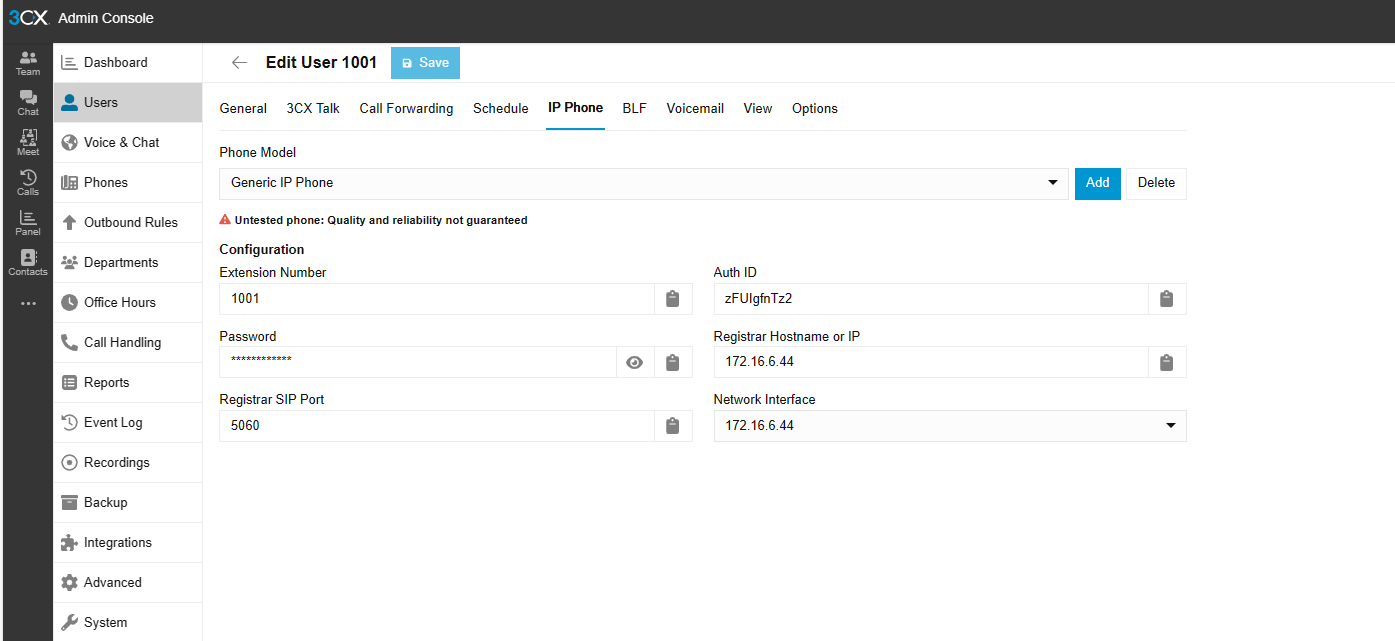The image size is (1395, 641).
Task: Open the View tab
Action: 758,108
